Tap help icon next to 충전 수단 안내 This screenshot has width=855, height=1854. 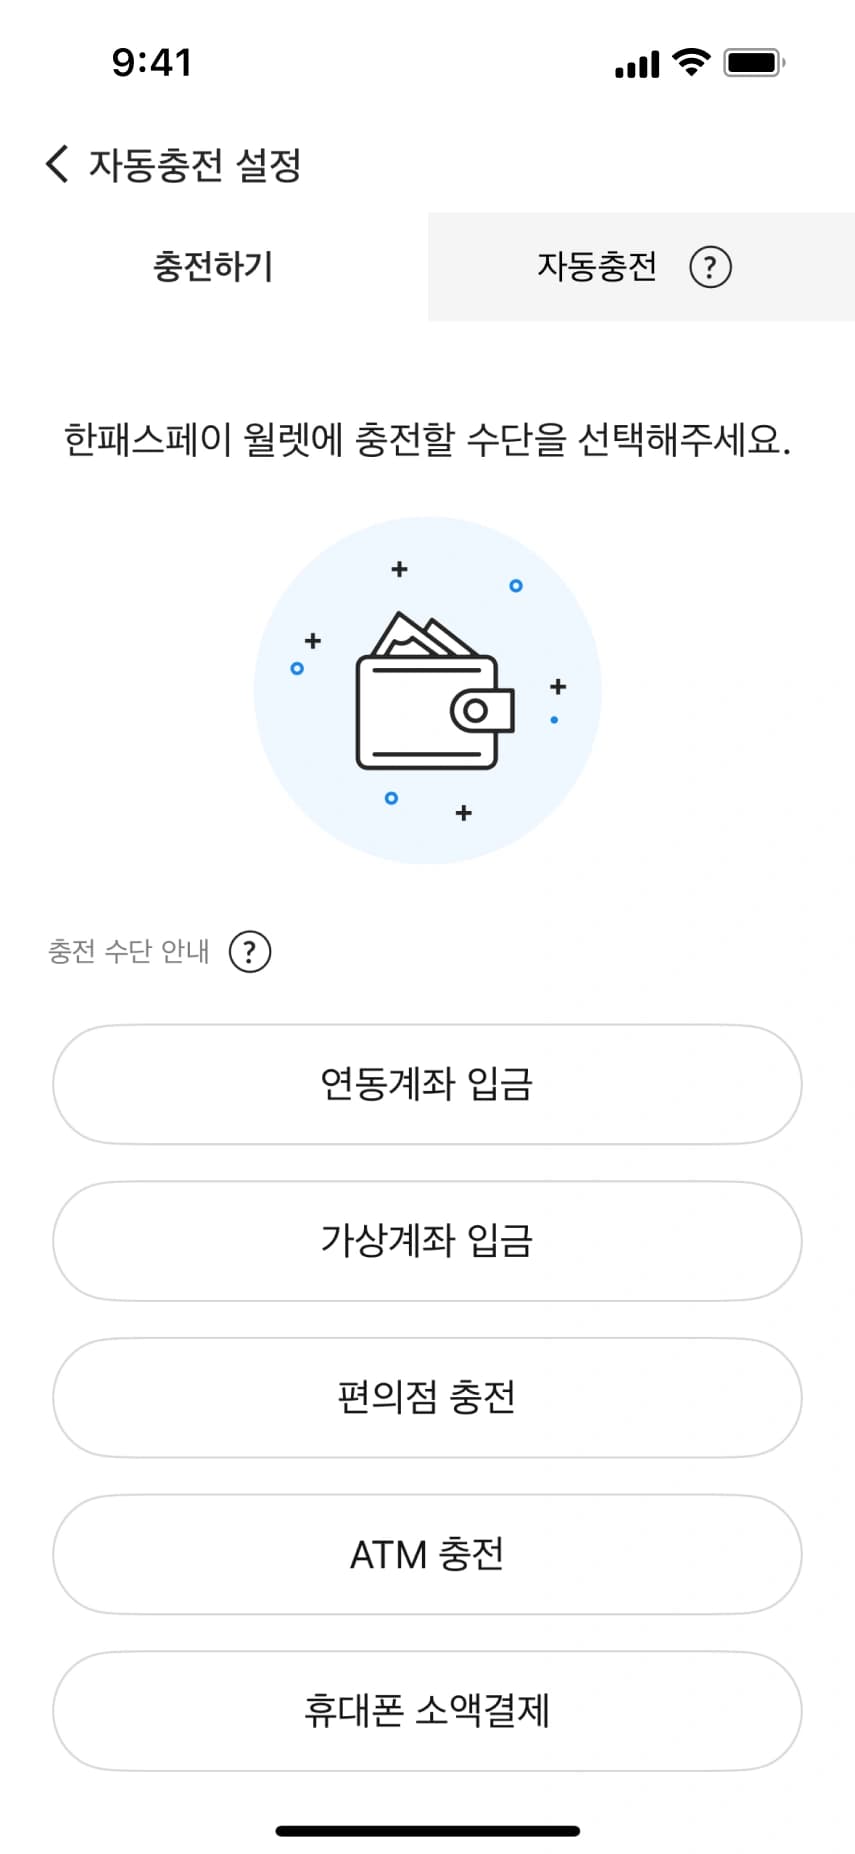pyautogui.click(x=250, y=951)
